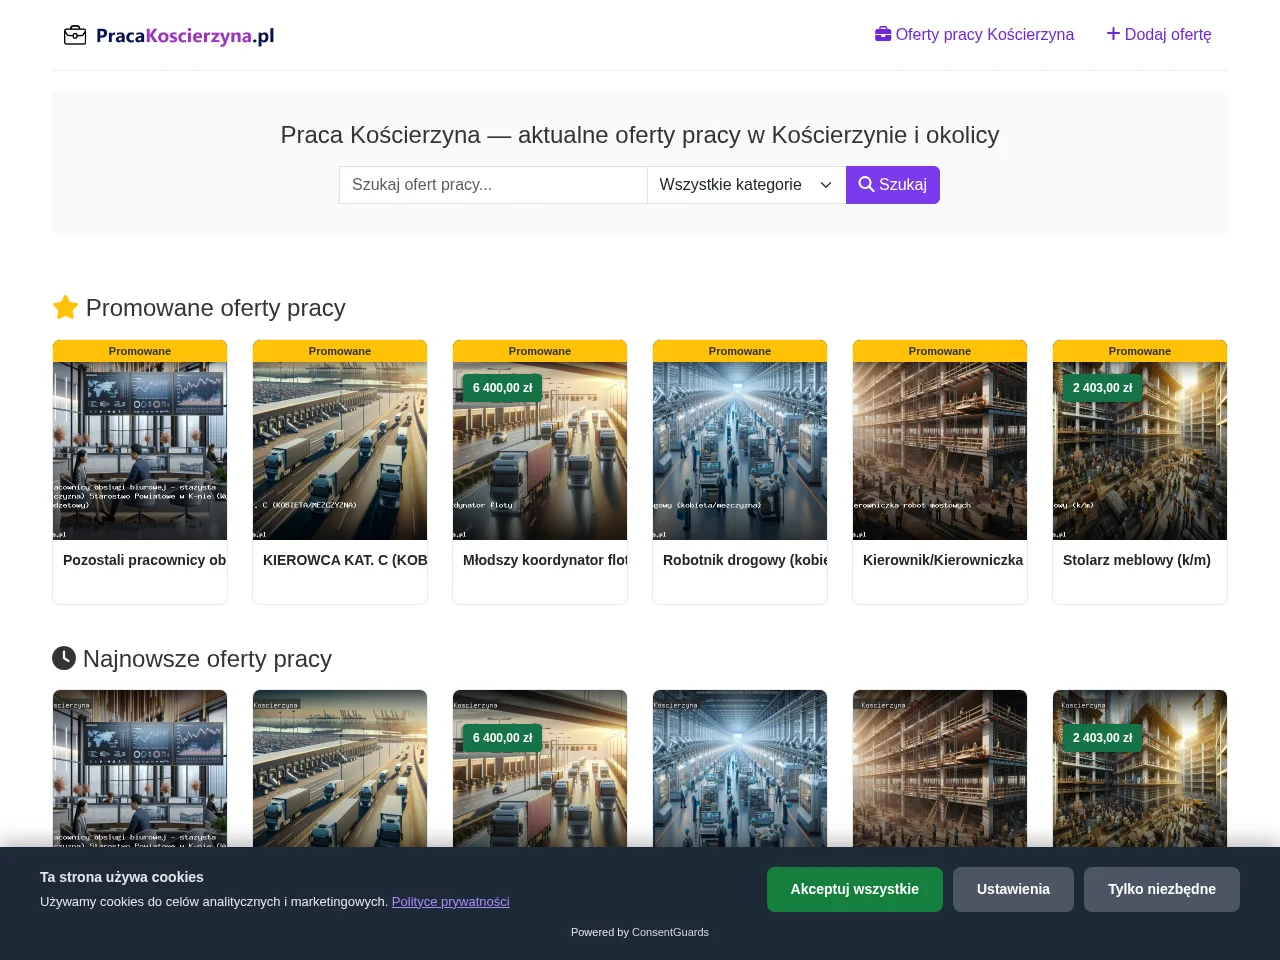Open the Wszystkie kategorie dropdown
This screenshot has height=960, width=1280.
point(746,185)
